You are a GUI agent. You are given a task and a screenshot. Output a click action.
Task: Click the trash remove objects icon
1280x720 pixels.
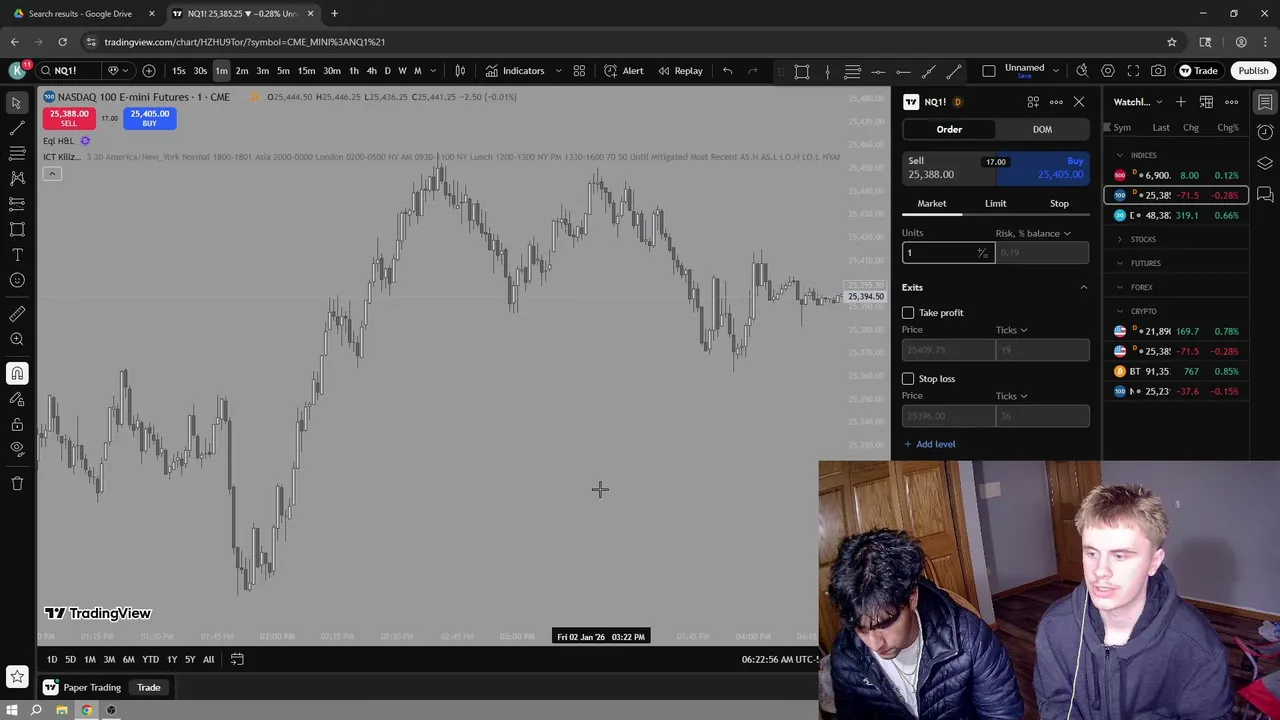tap(17, 483)
